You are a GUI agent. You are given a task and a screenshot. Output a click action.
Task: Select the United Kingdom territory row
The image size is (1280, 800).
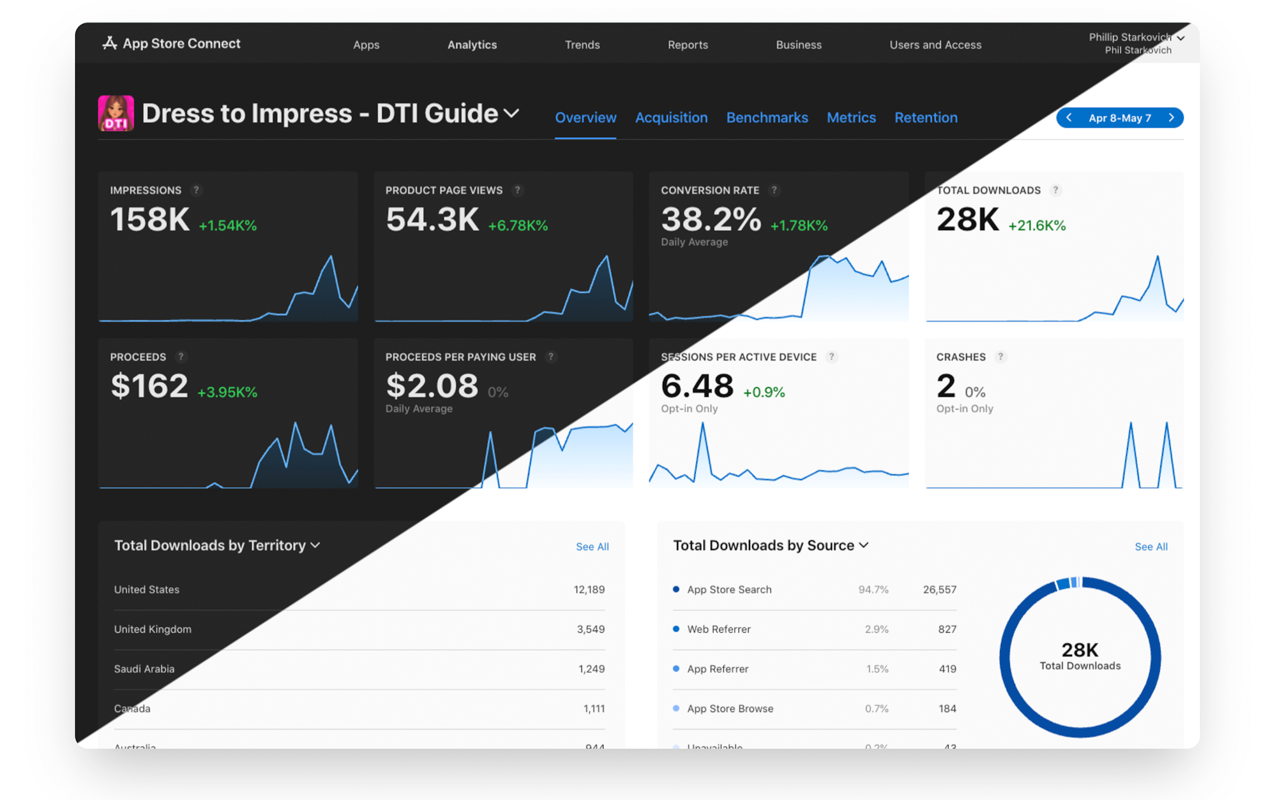pyautogui.click(x=359, y=630)
